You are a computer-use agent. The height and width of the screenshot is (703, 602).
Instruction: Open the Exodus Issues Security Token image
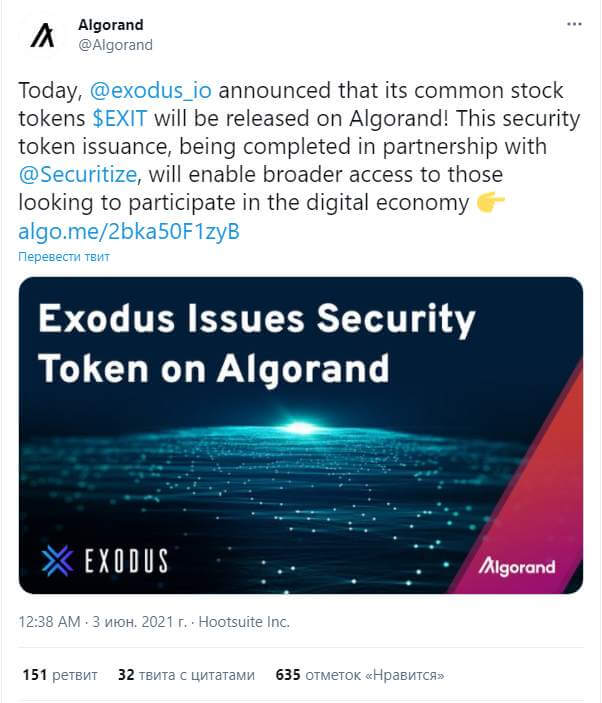coord(301,435)
